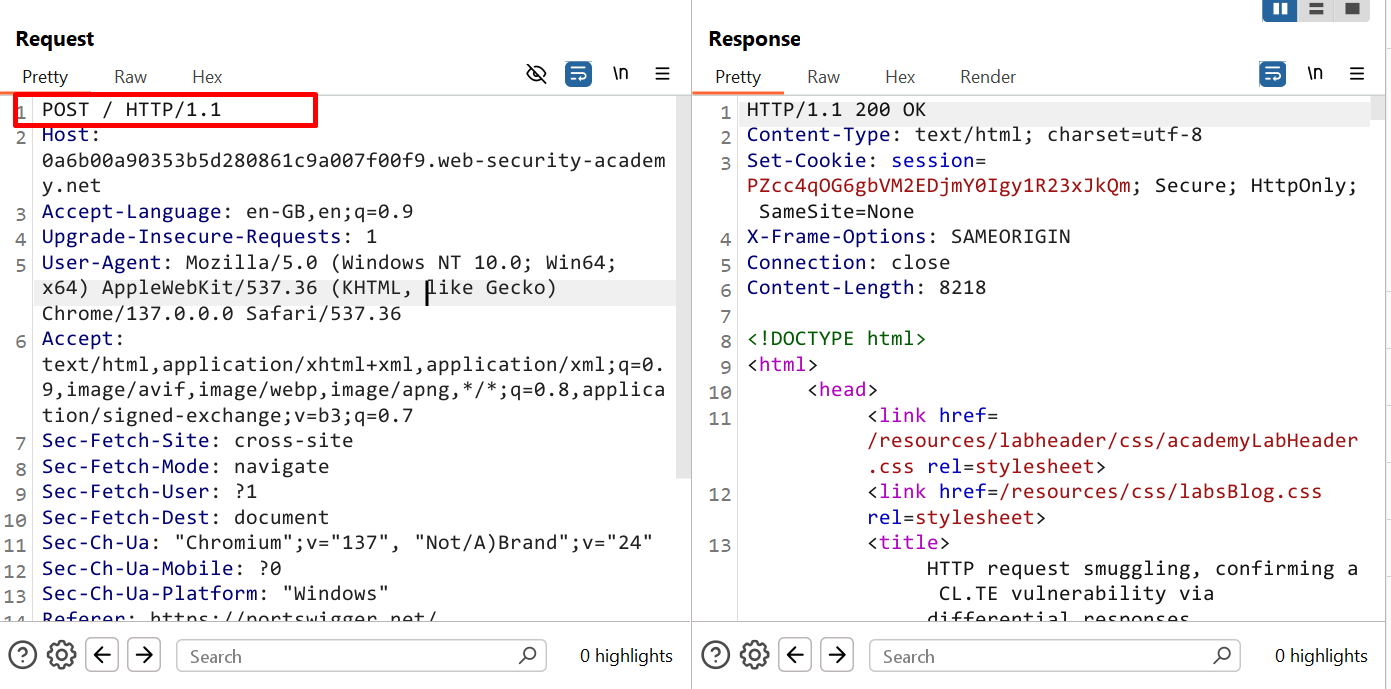Switch to Raw tab in Request panel

[x=130, y=77]
